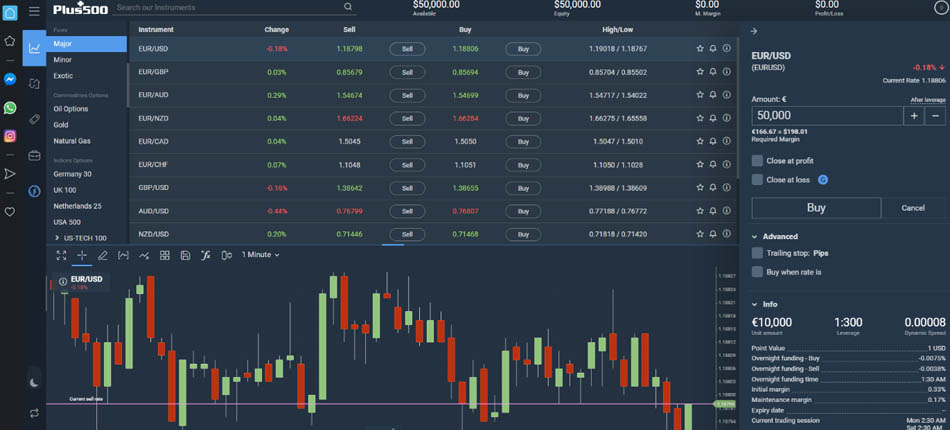Click the Search our Instruments field

pyautogui.click(x=227, y=7)
